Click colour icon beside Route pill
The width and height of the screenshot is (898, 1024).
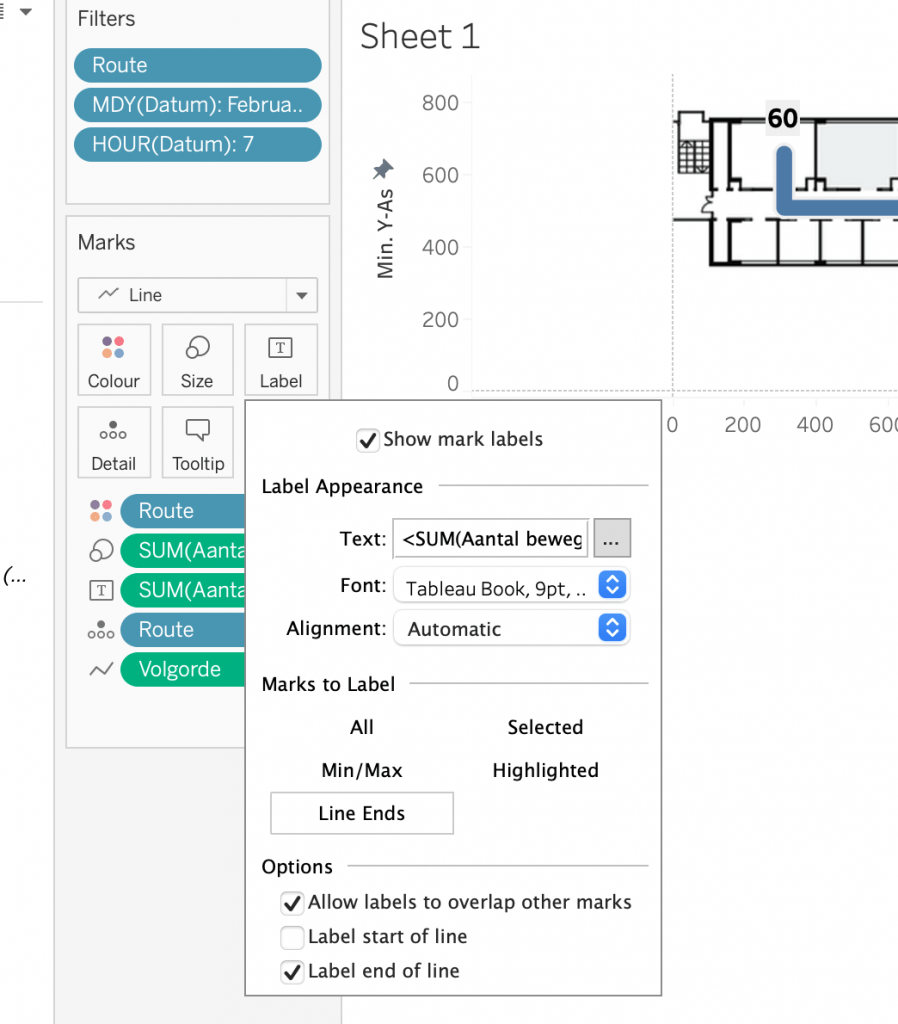101,511
